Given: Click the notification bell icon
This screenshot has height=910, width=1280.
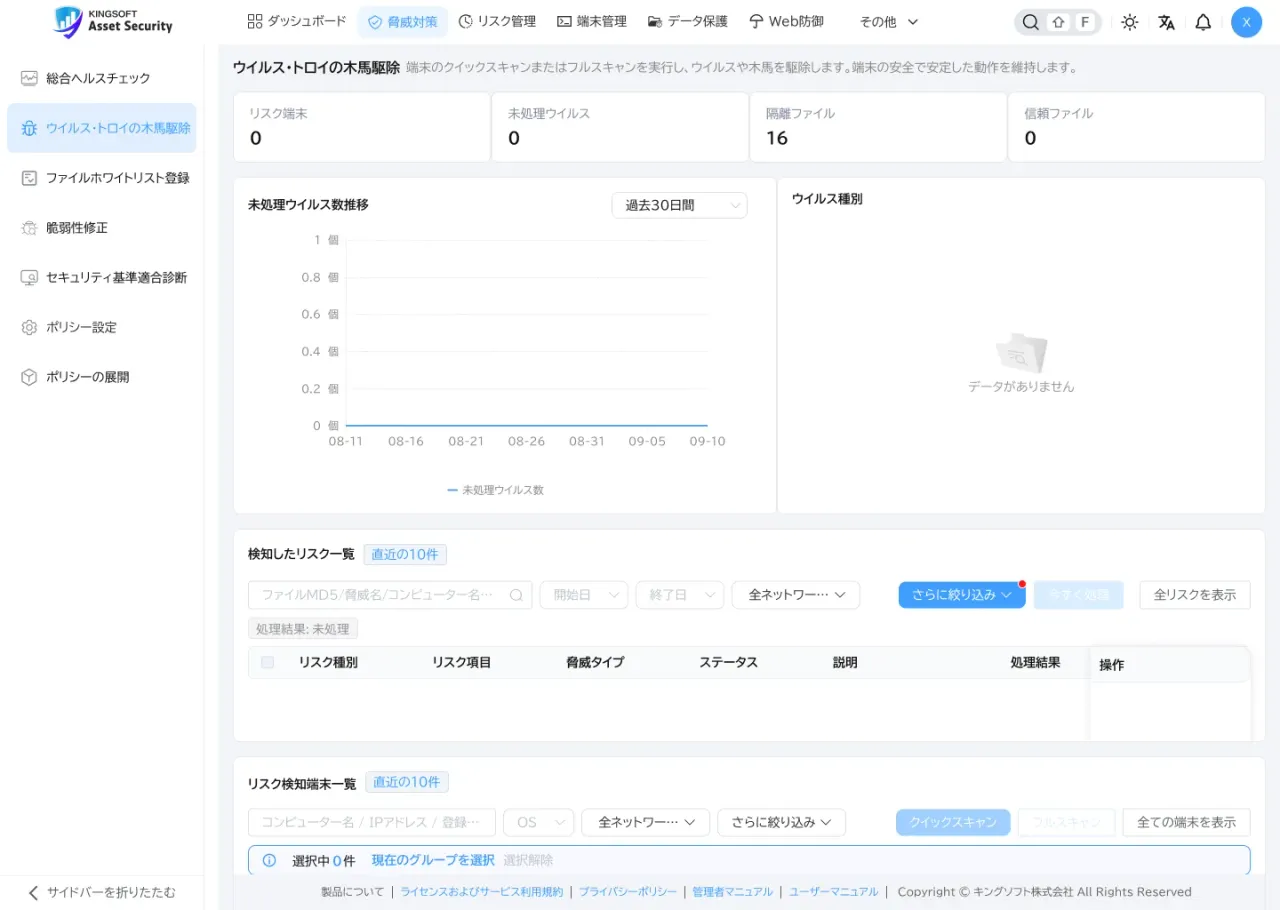Looking at the screenshot, I should [x=1203, y=22].
